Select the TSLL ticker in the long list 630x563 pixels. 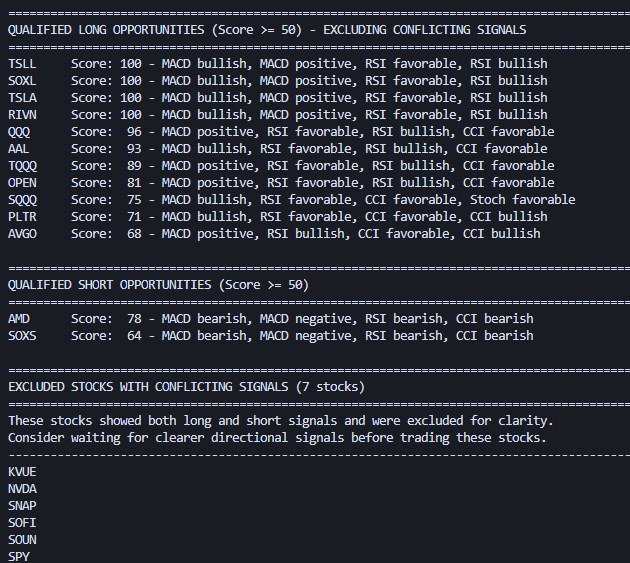click(22, 64)
